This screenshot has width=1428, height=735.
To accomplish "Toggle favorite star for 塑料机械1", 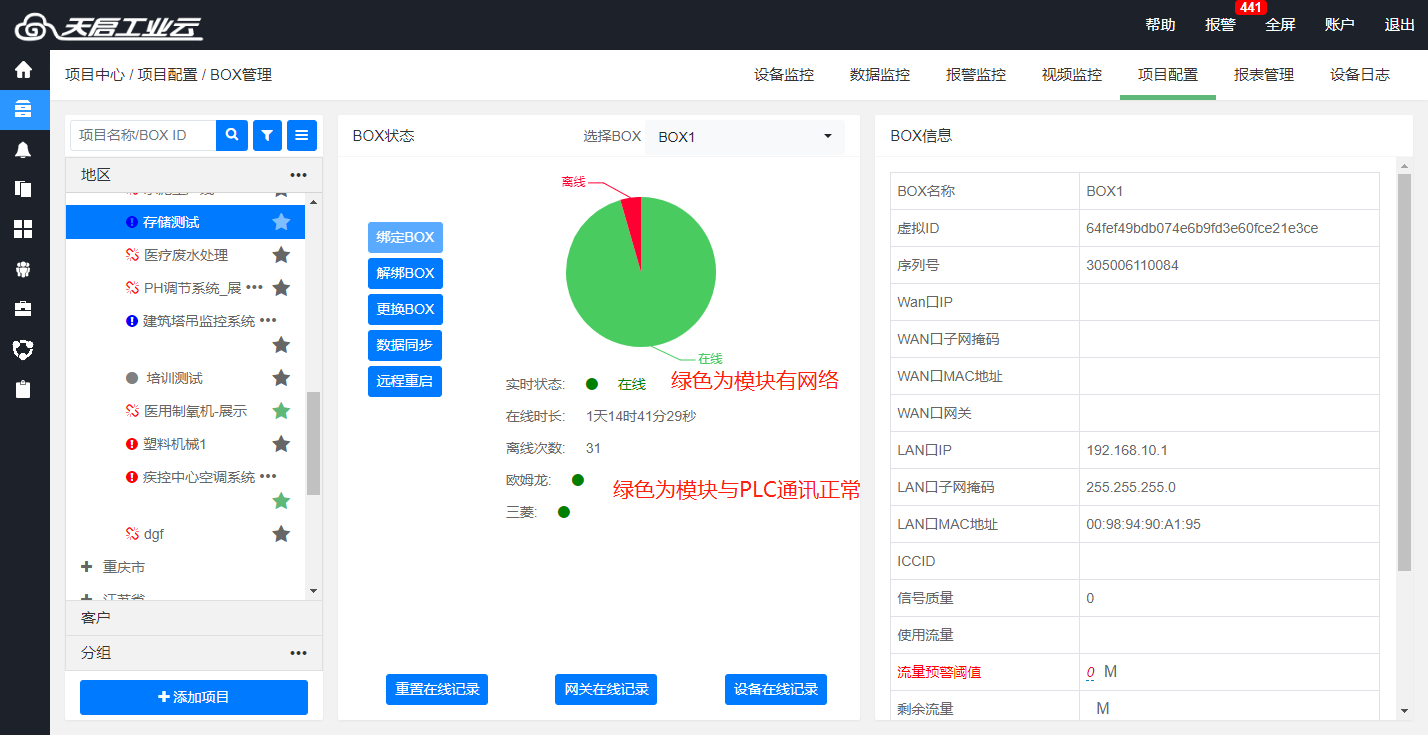I will click(x=281, y=444).
